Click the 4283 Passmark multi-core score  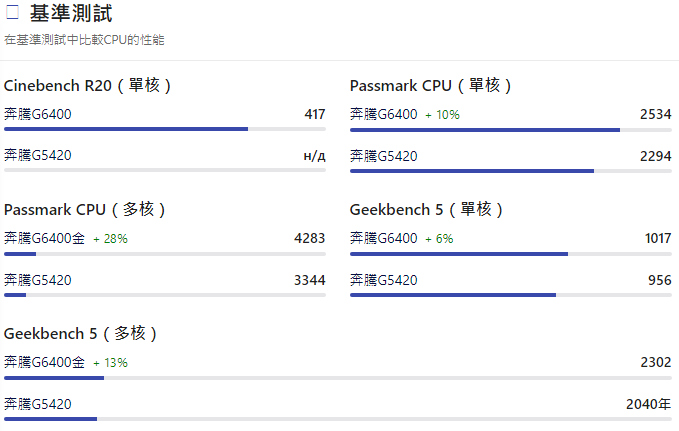click(x=309, y=238)
